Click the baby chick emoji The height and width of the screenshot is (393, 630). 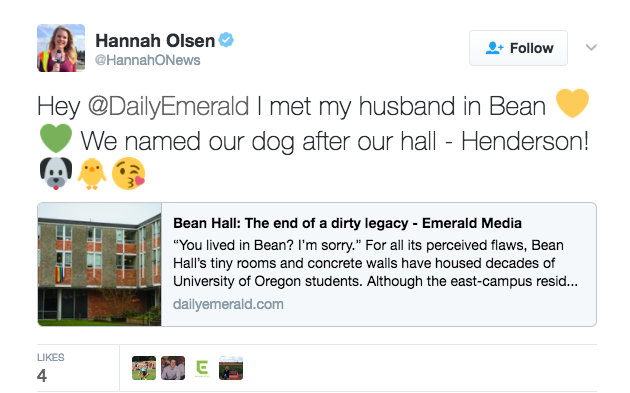point(92,173)
